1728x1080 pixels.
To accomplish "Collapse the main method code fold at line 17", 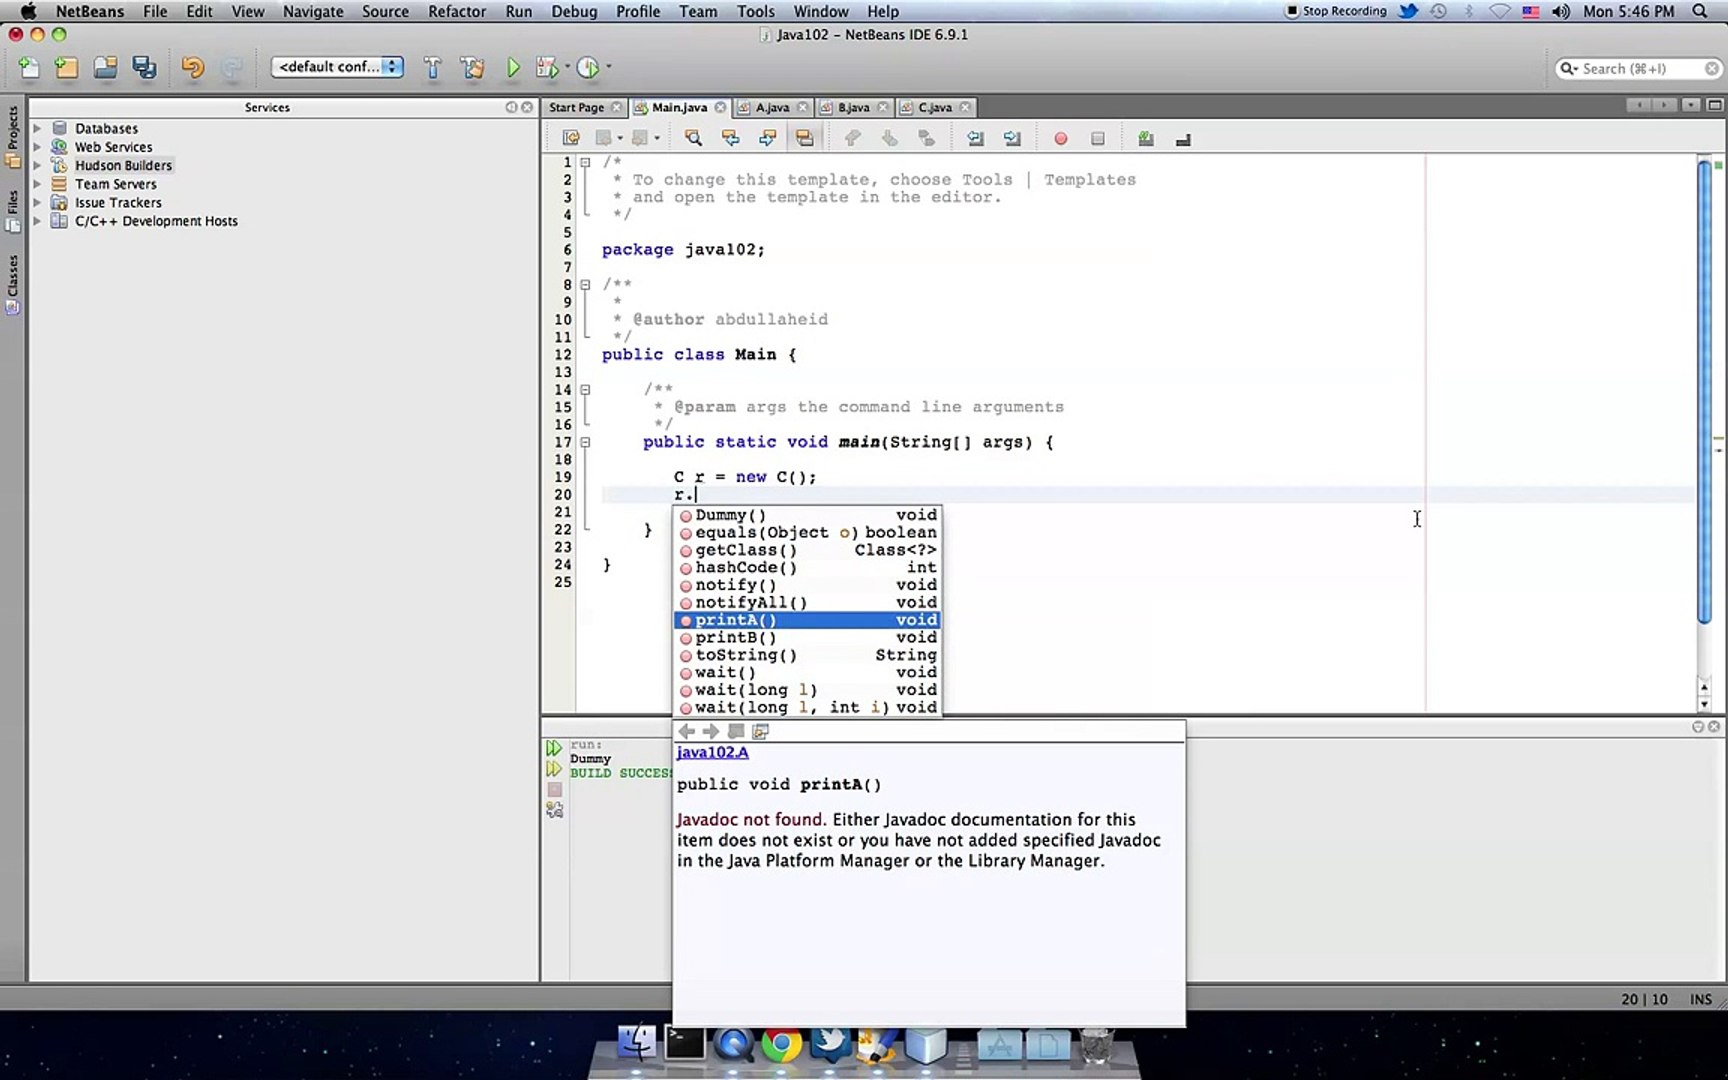I will pos(584,441).
